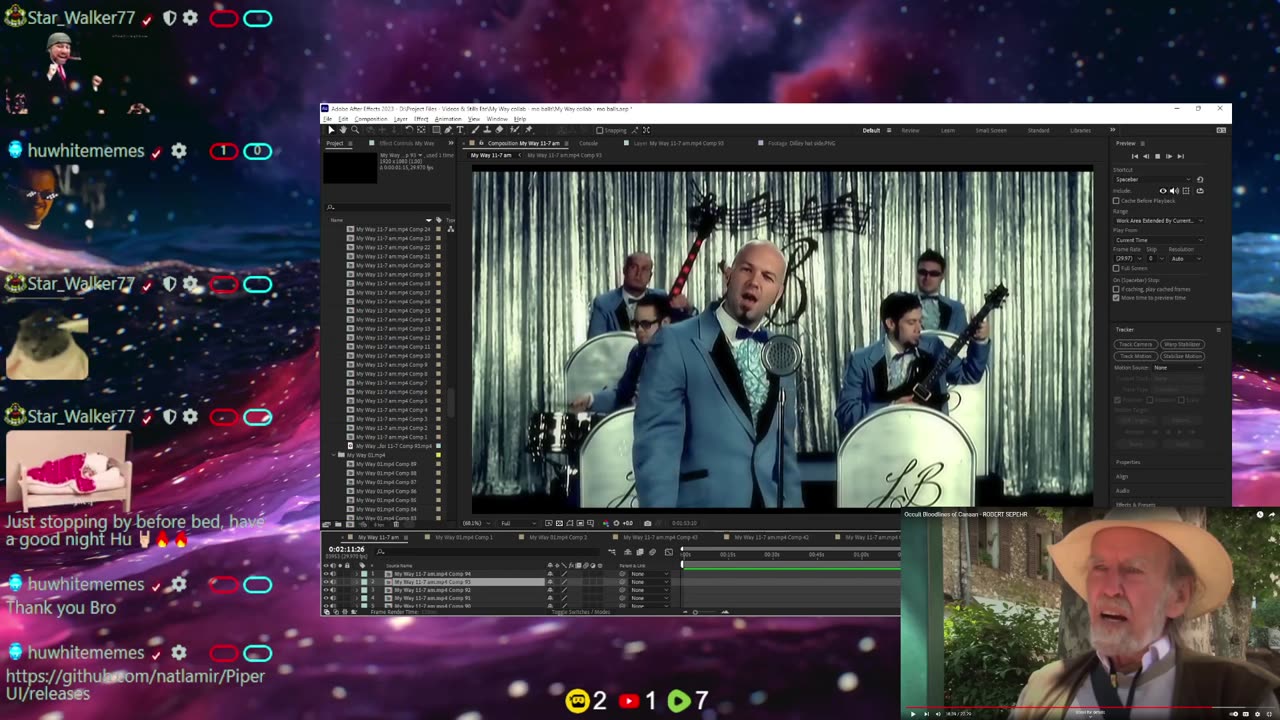Open the GitHub PiperUI releases link in chat
The image size is (1280, 720).
click(x=135, y=685)
